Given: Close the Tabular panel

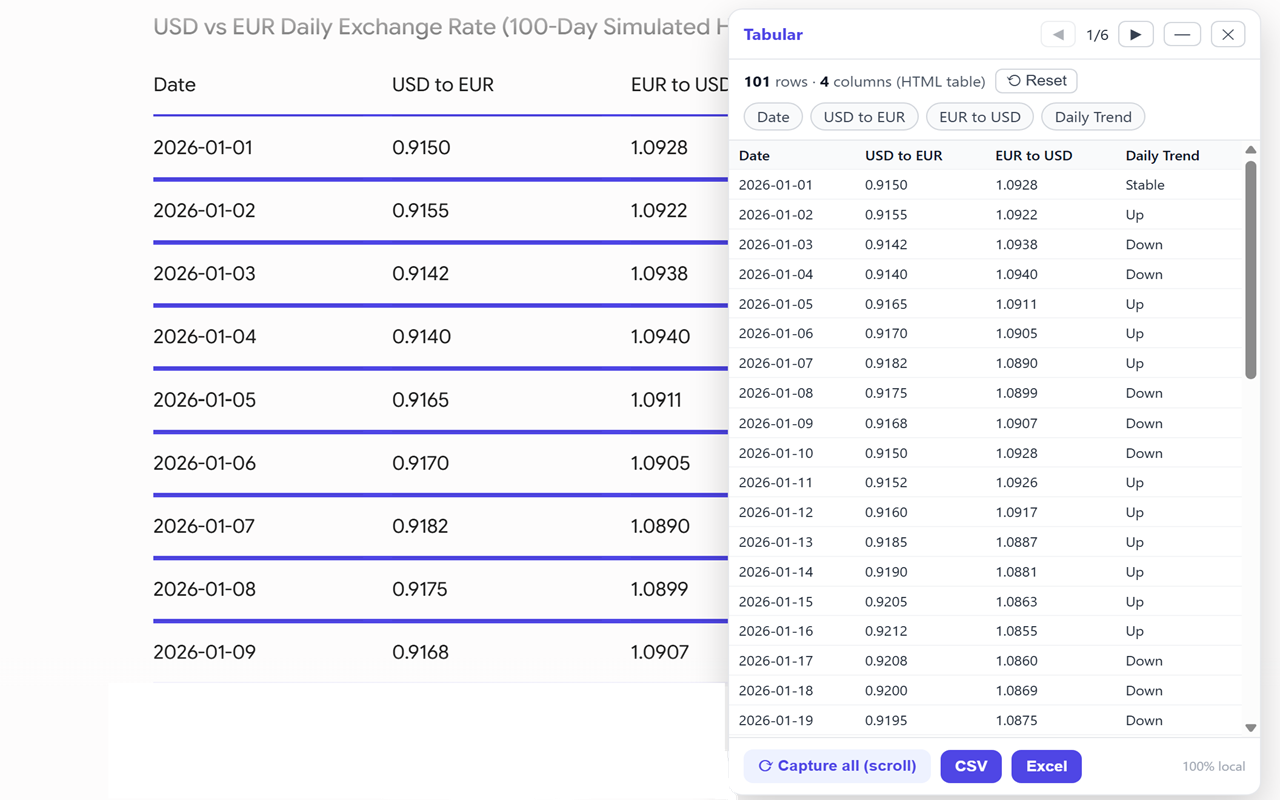Looking at the screenshot, I should click(1228, 35).
